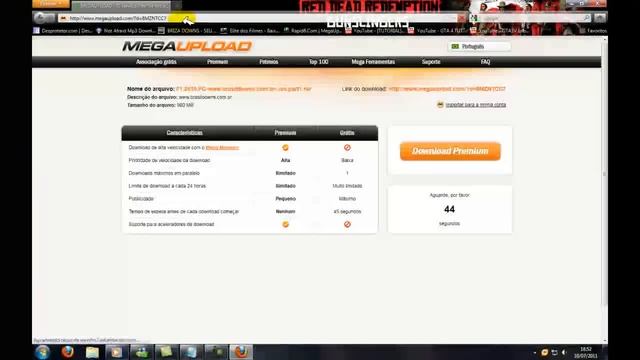Open the Mega Ferramentas menu item
This screenshot has width=640, height=360.
[x=373, y=62]
